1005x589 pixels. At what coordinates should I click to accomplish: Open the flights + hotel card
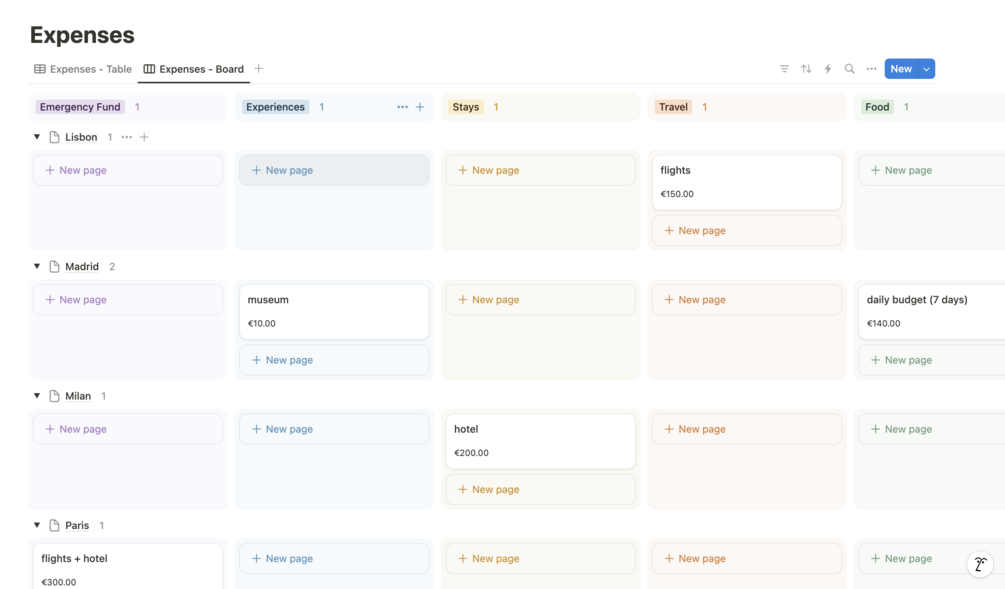pyautogui.click(x=128, y=567)
